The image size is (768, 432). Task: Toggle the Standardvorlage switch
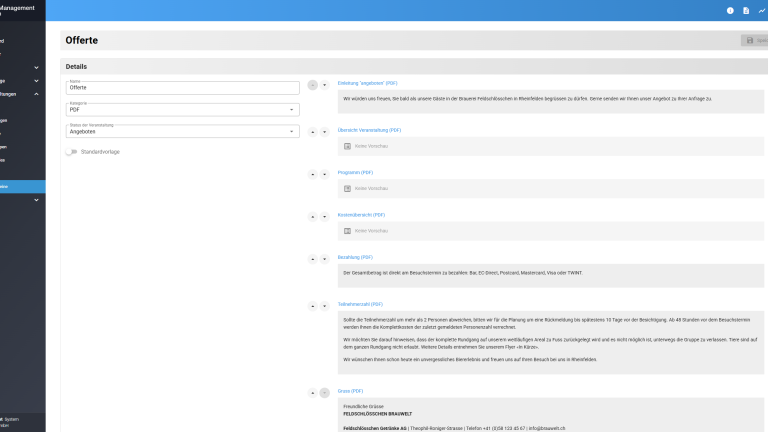pos(71,152)
